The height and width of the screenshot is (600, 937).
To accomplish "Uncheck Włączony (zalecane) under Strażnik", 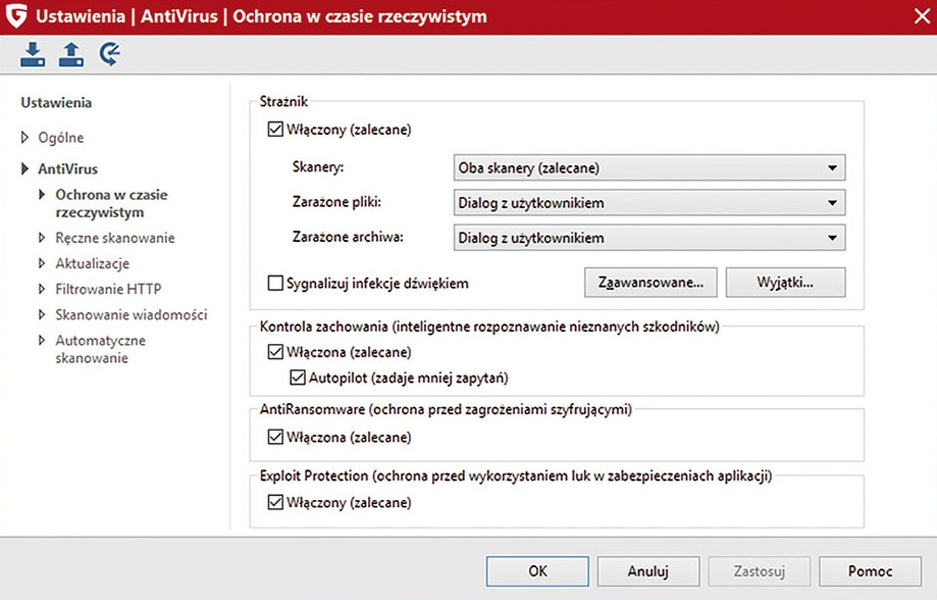I will coord(275,129).
